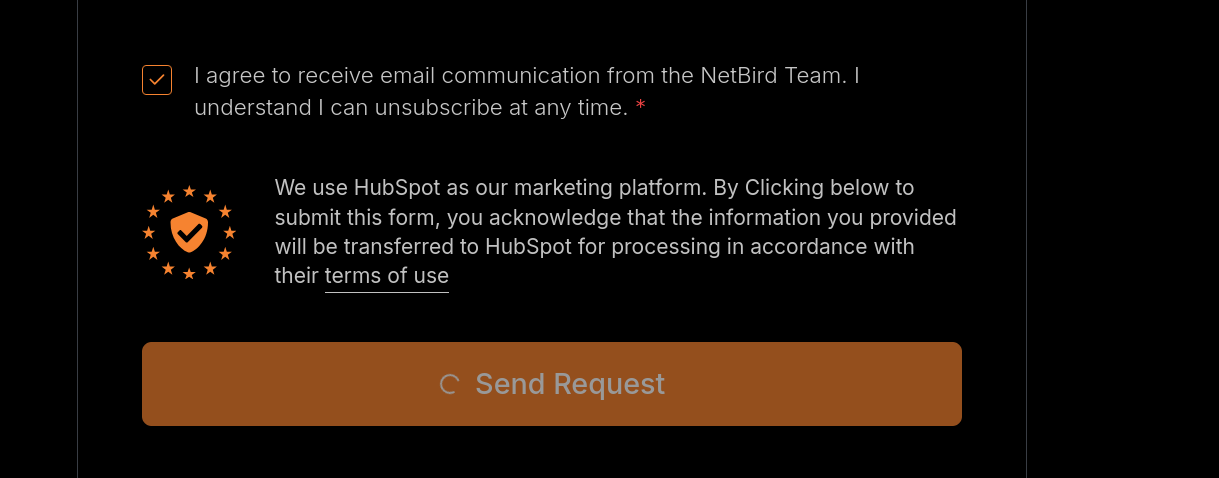Click the rightmost star around the shield
This screenshot has height=478, width=1219.
[x=230, y=233]
